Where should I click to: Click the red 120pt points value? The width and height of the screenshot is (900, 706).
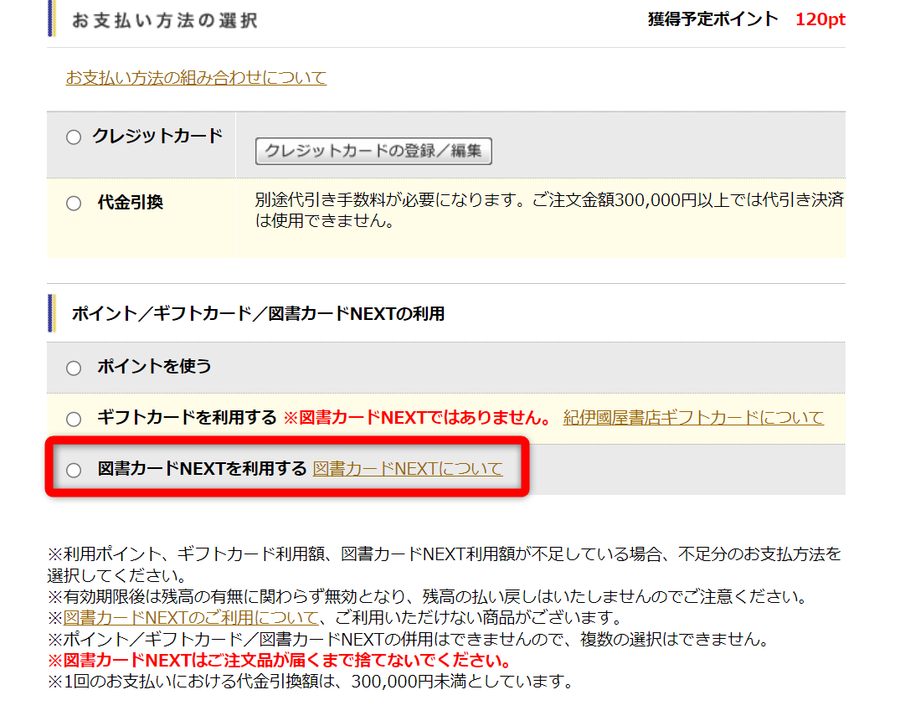click(x=820, y=20)
